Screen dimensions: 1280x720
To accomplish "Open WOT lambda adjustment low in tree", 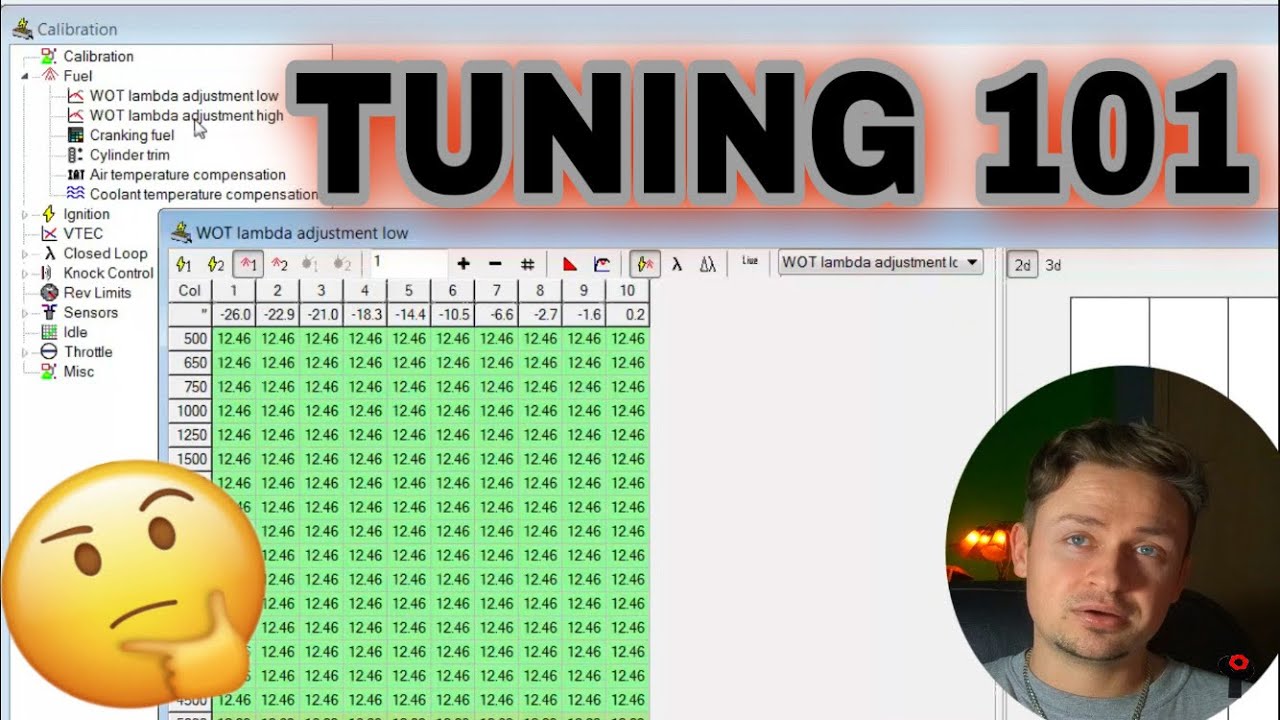I will [184, 96].
